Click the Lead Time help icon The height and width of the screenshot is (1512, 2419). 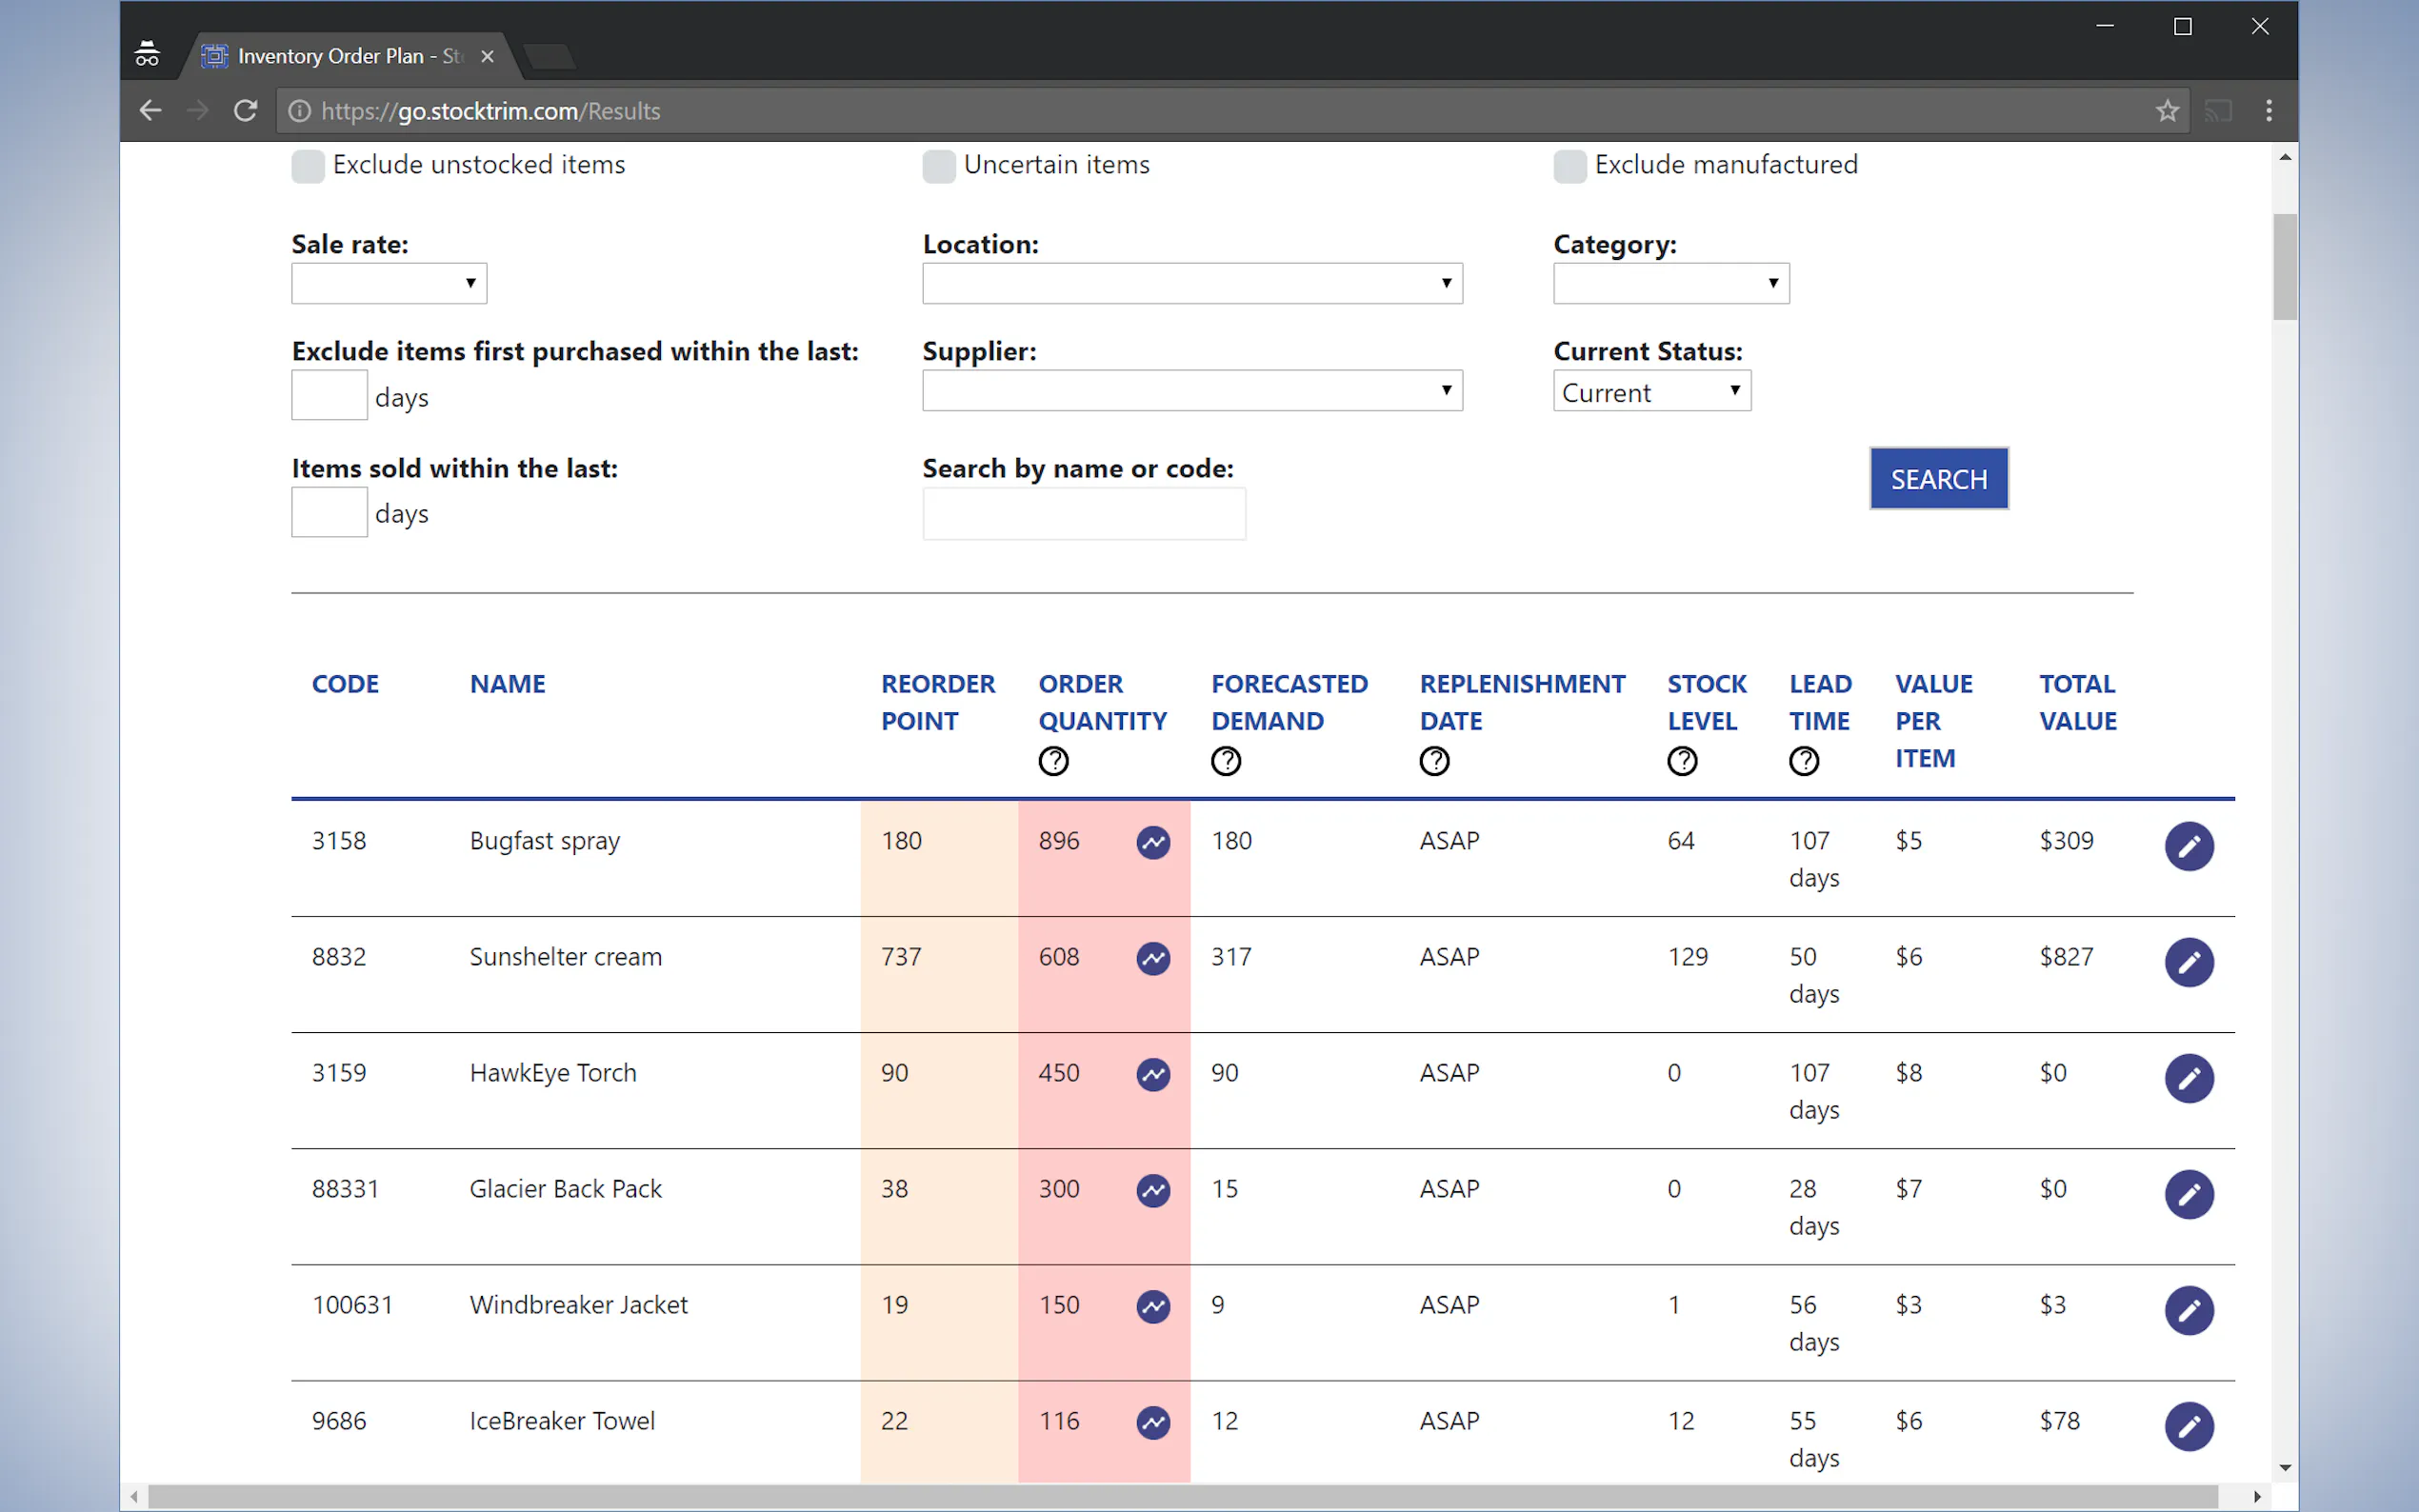point(1803,761)
